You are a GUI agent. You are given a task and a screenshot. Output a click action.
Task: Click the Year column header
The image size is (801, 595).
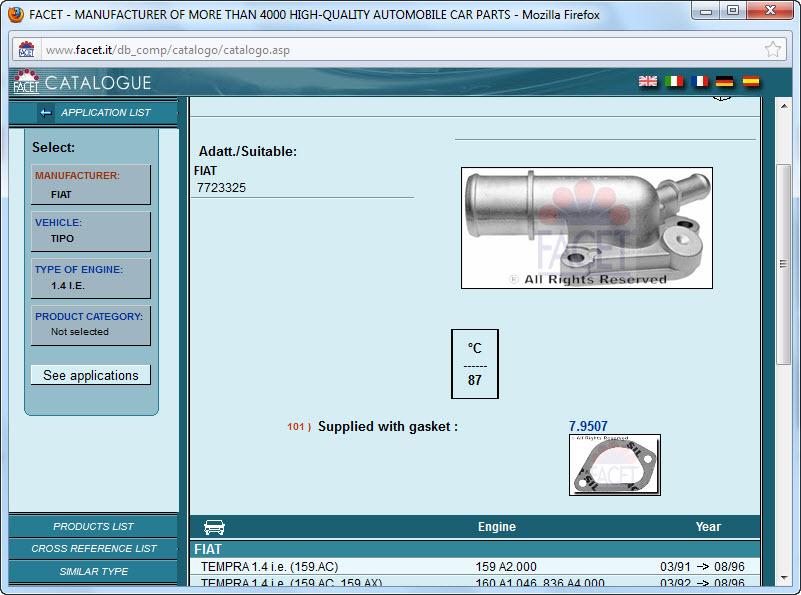coord(708,527)
